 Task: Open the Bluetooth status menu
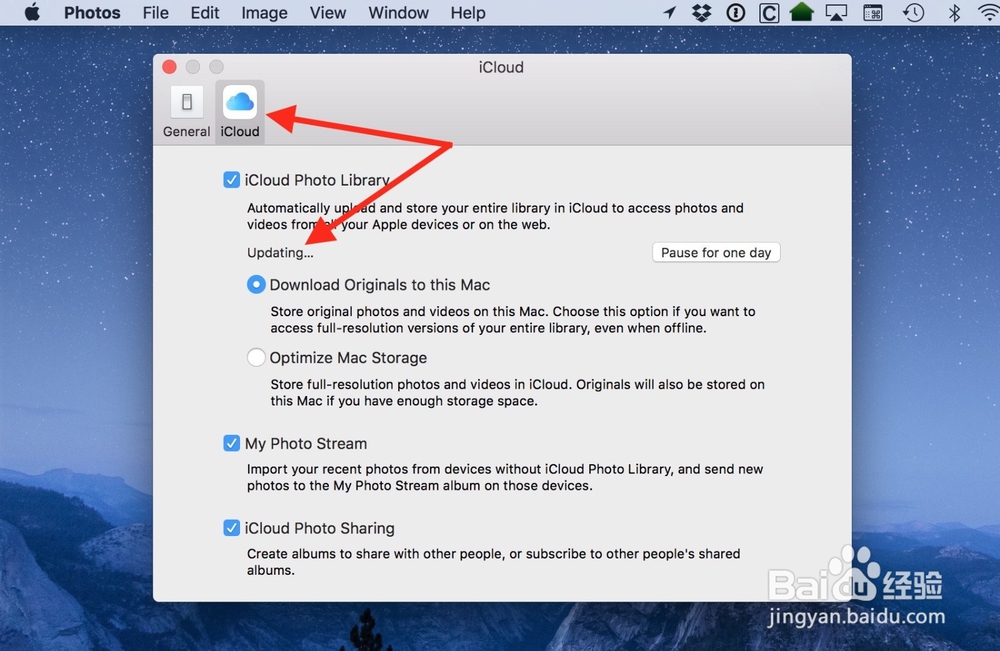coord(954,13)
